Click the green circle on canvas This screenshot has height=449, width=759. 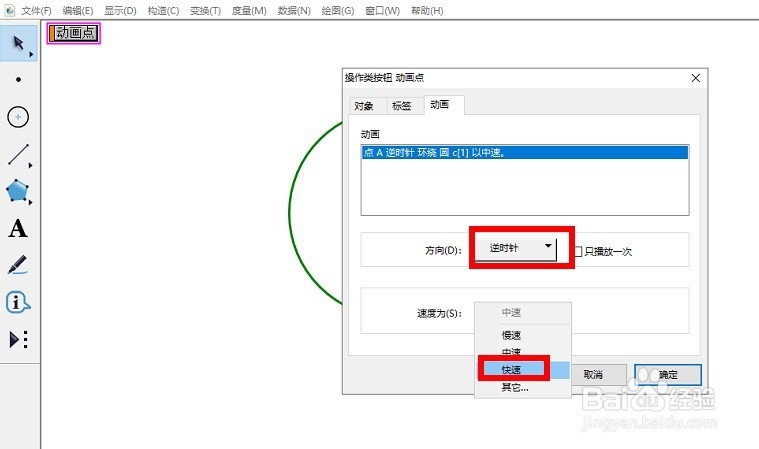(289, 213)
